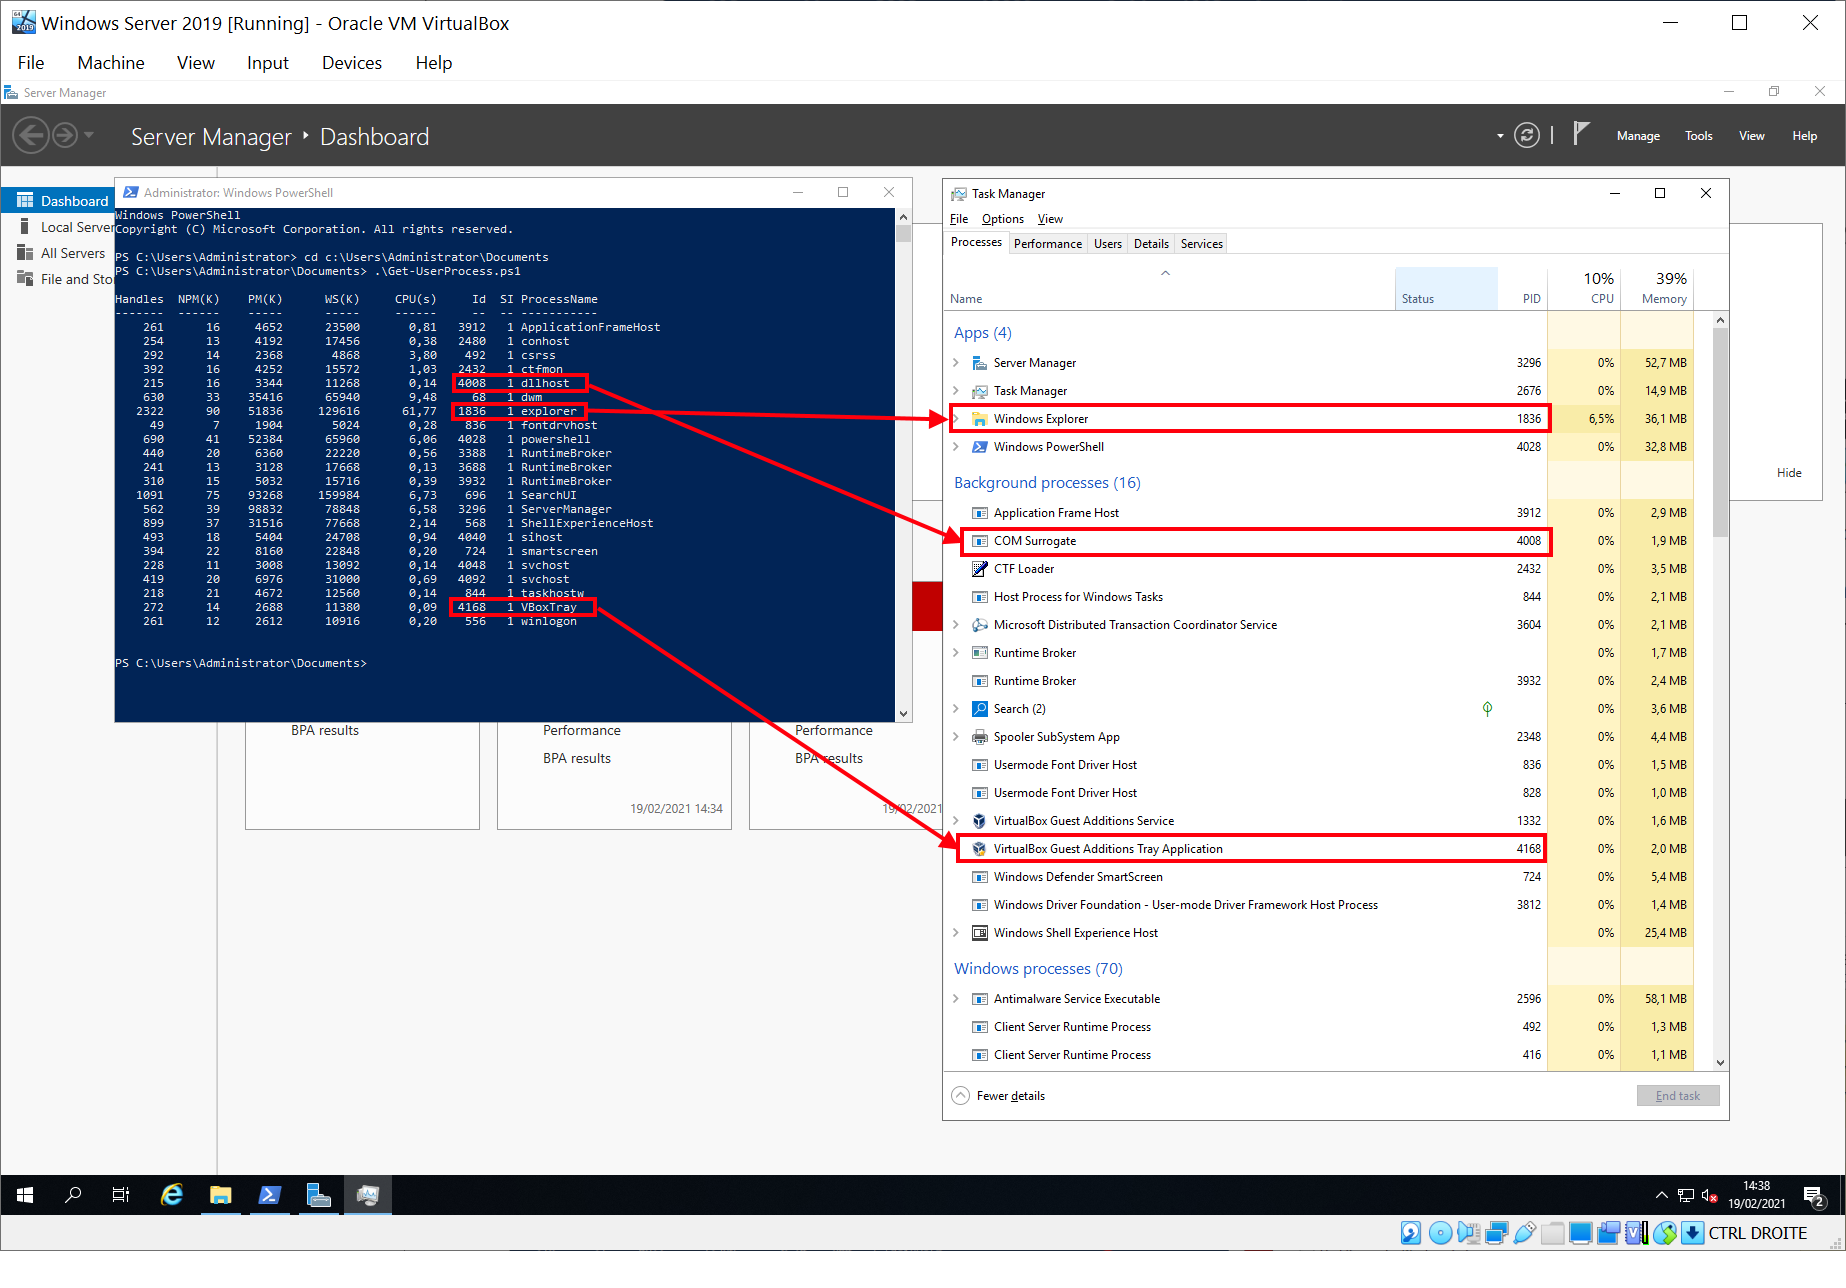This screenshot has height=1288, width=1846.
Task: Expand the Server Manager process row
Action: pyautogui.click(x=956, y=363)
